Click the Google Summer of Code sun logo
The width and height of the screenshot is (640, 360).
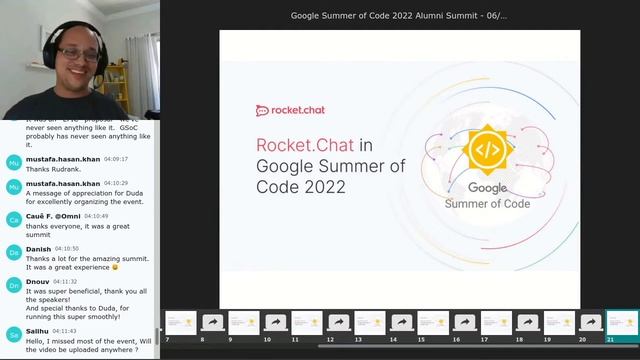488,150
